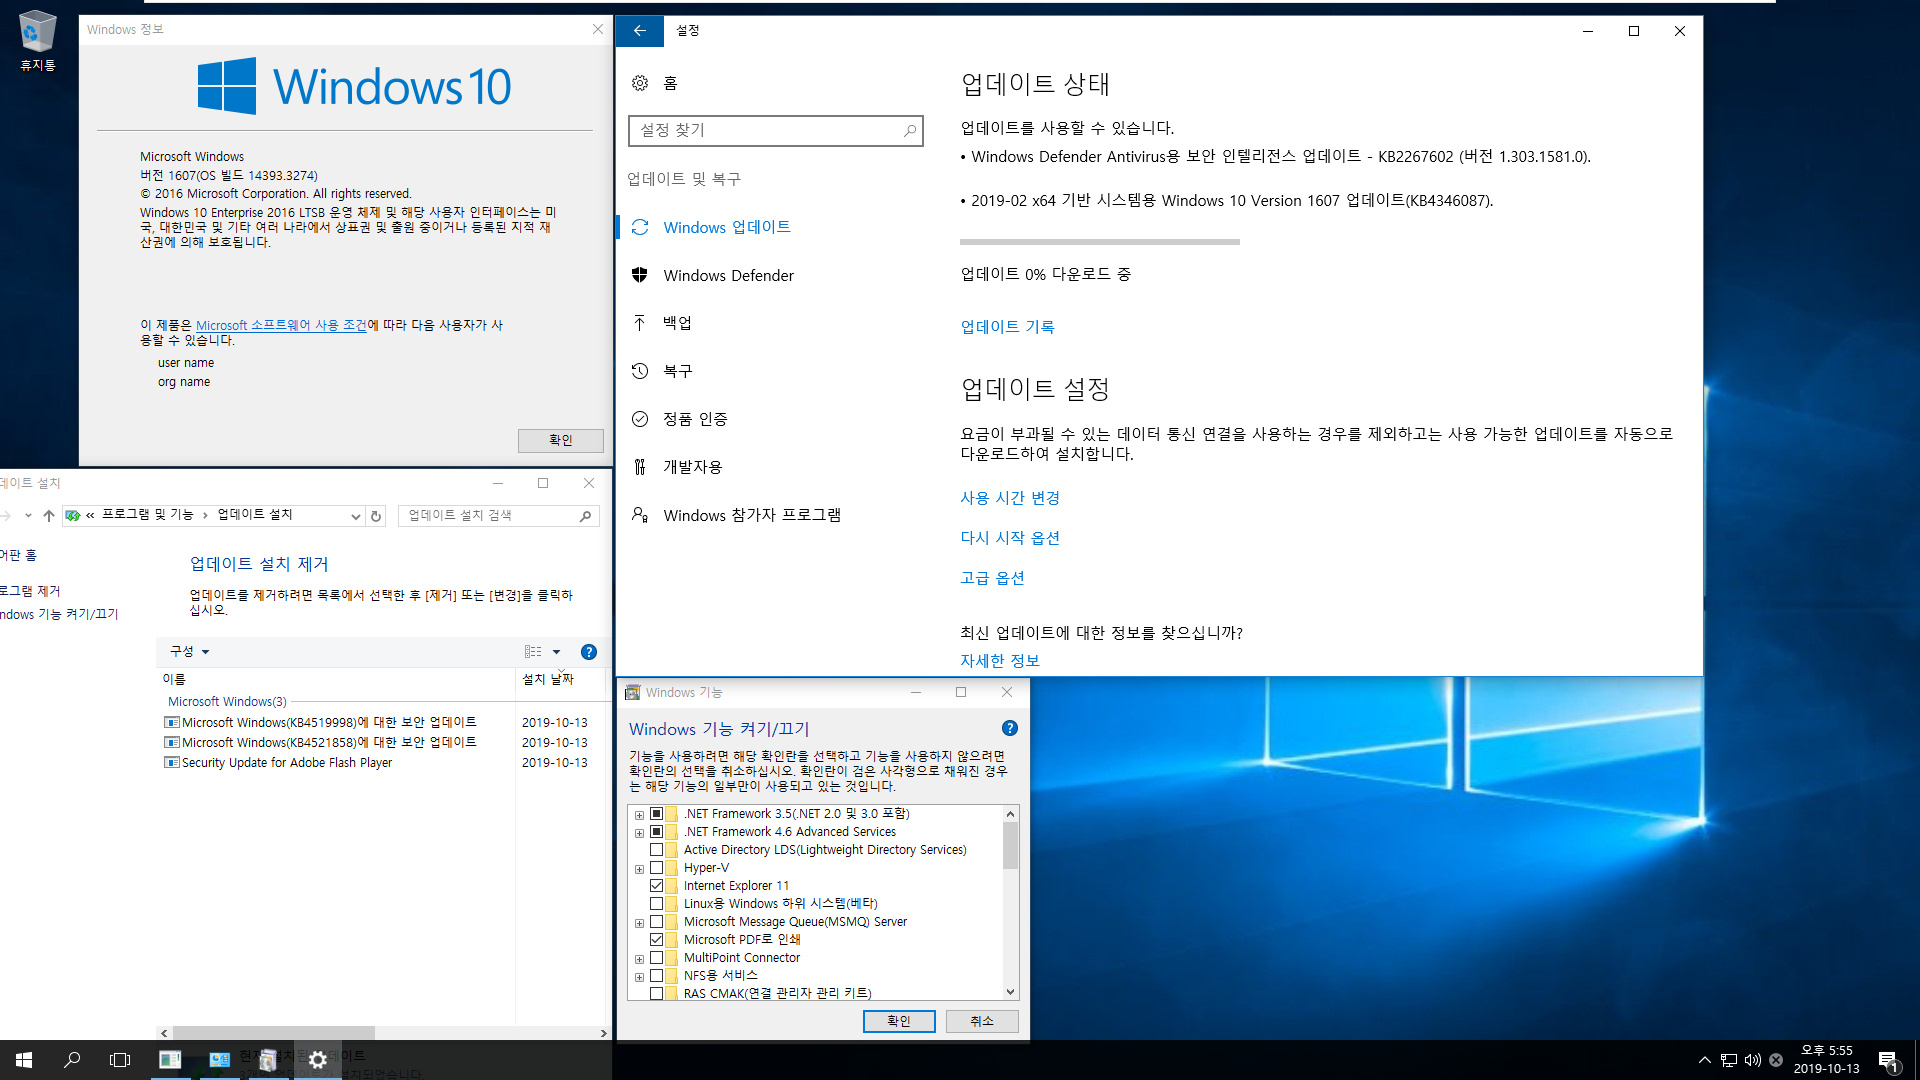
Task: Click the view layout icon in installed updates
Action: point(533,652)
